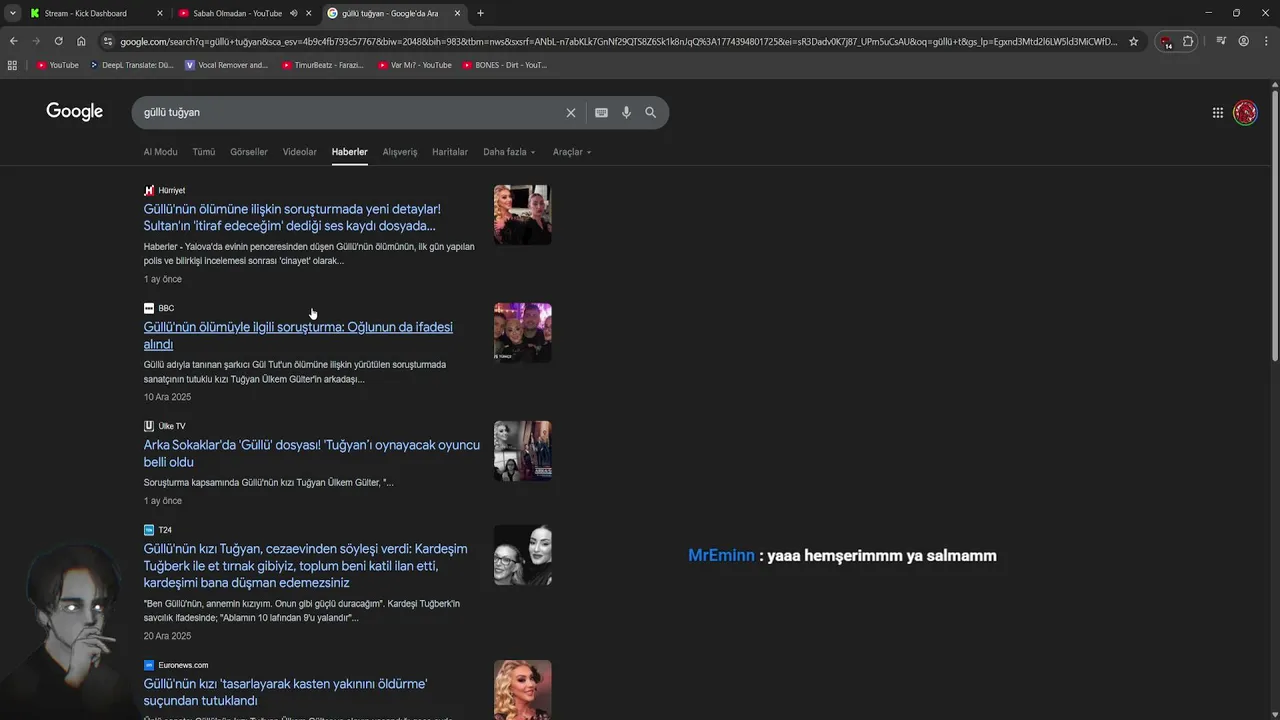Click the '10 Ara 2025' date text
The height and width of the screenshot is (720, 1280).
pos(167,397)
